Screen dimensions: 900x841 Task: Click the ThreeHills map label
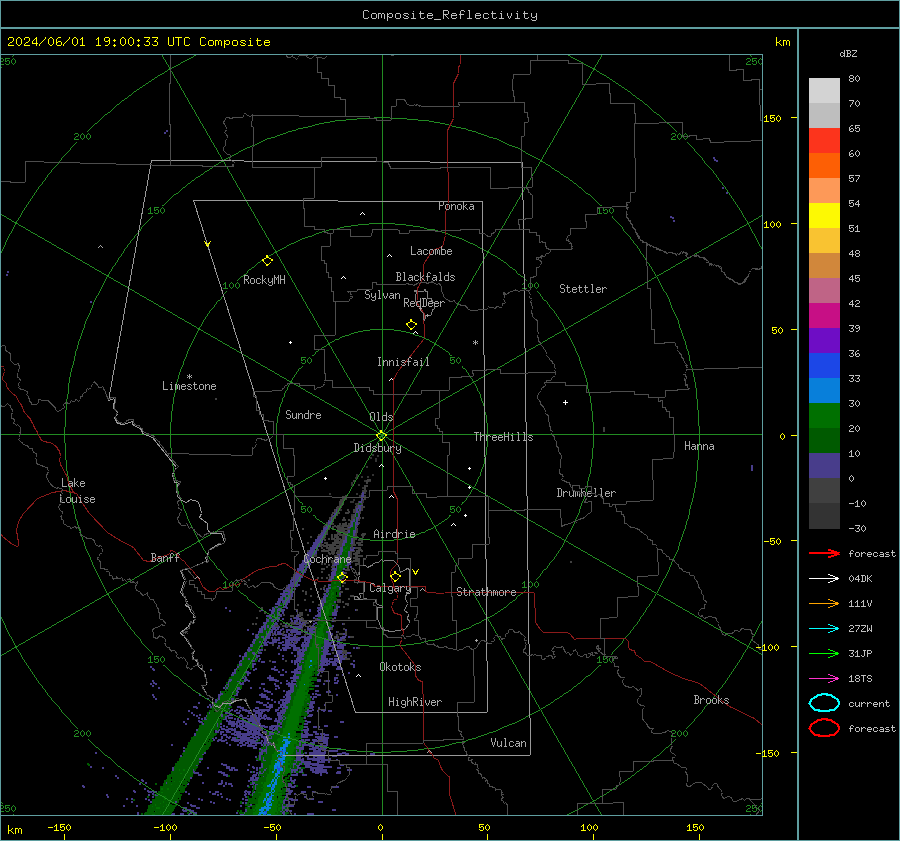coord(503,437)
